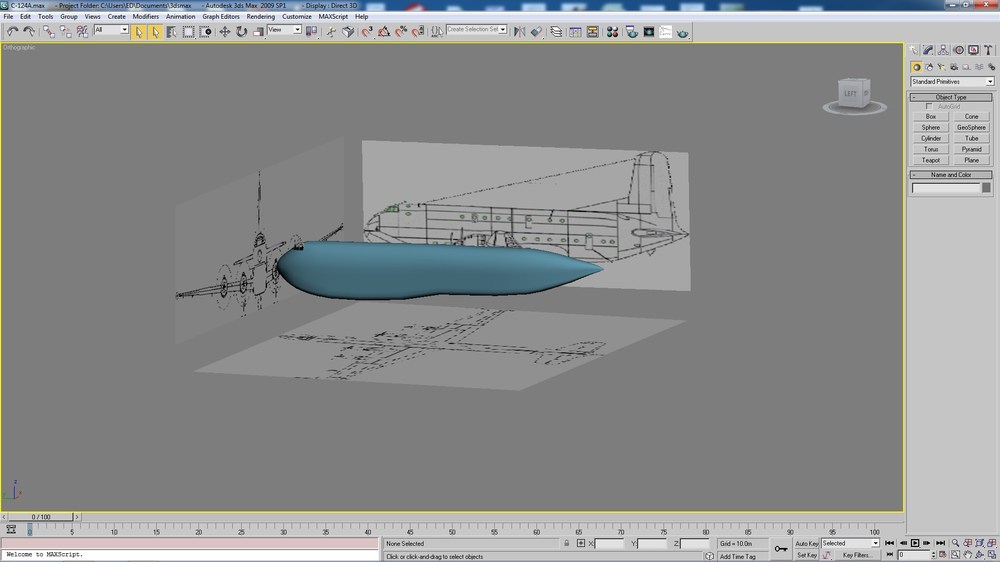Click the Quick Render teapot icon

(682, 32)
